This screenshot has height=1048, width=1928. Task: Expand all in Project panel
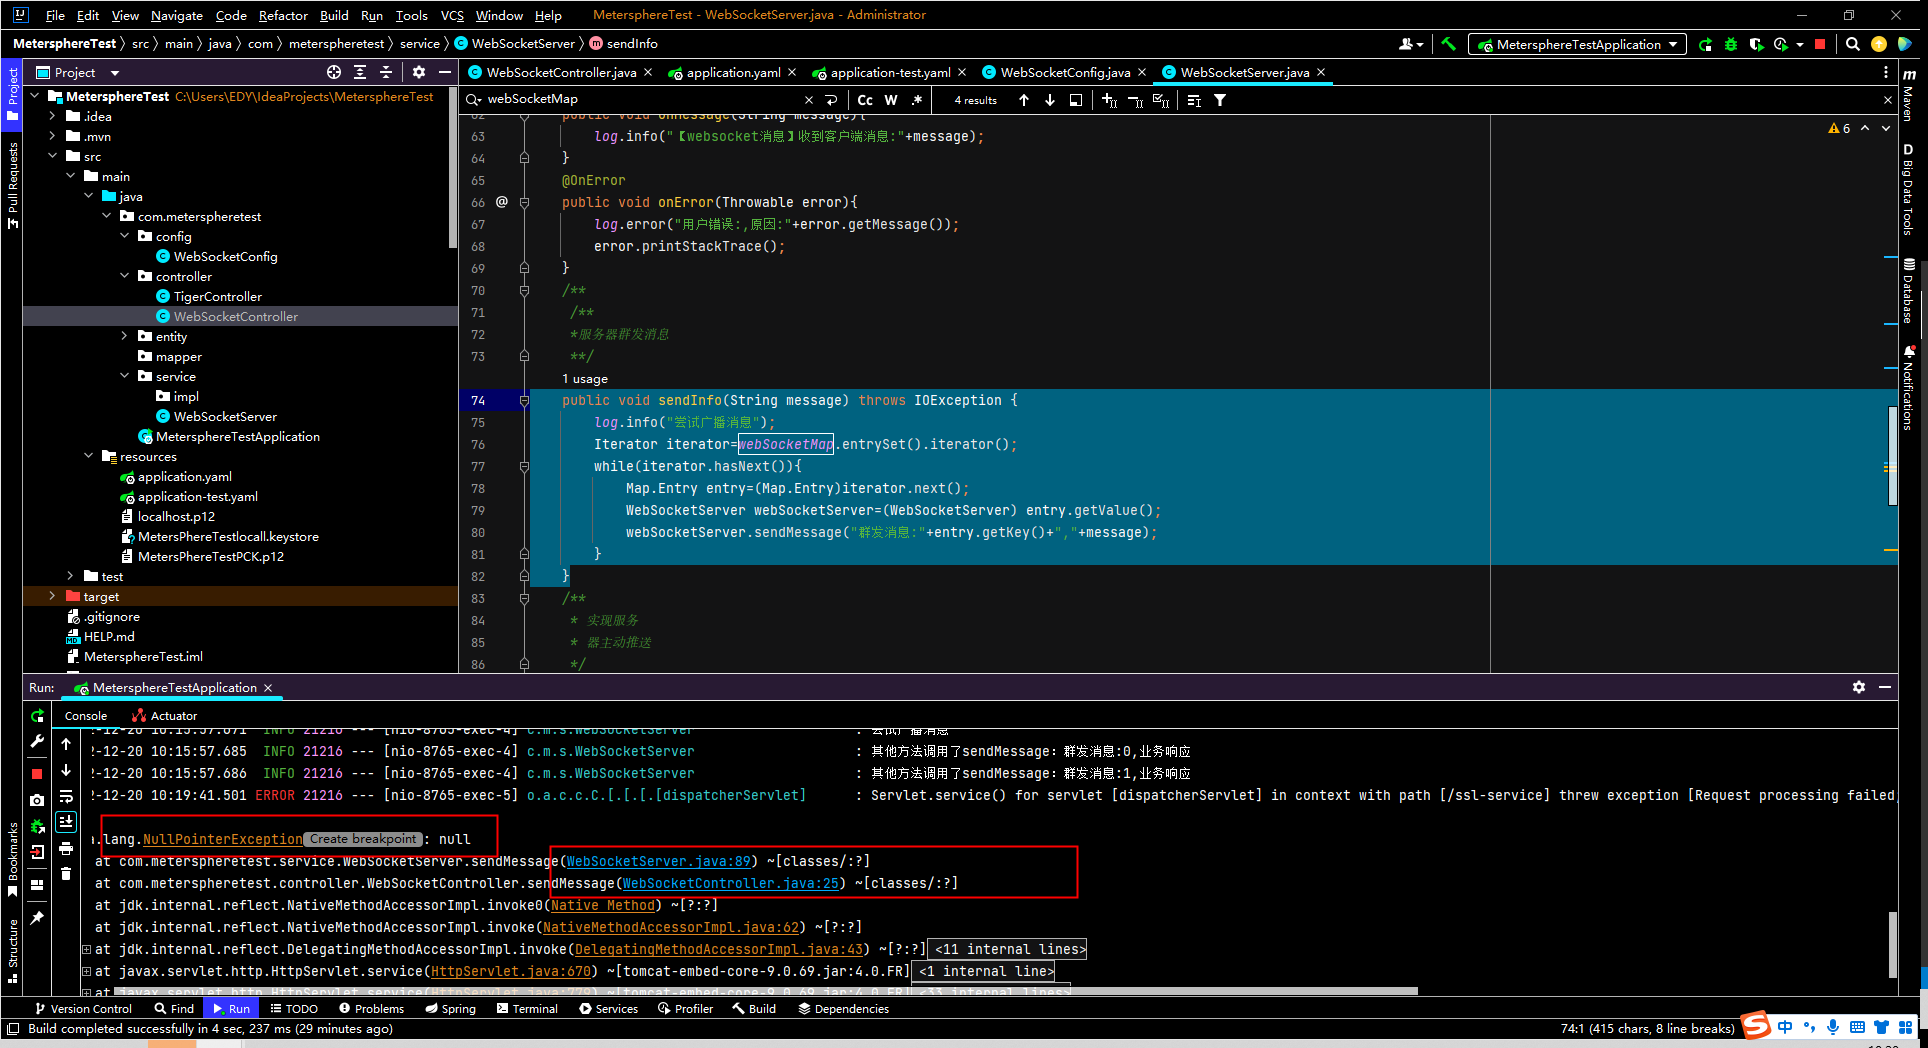pyautogui.click(x=360, y=72)
